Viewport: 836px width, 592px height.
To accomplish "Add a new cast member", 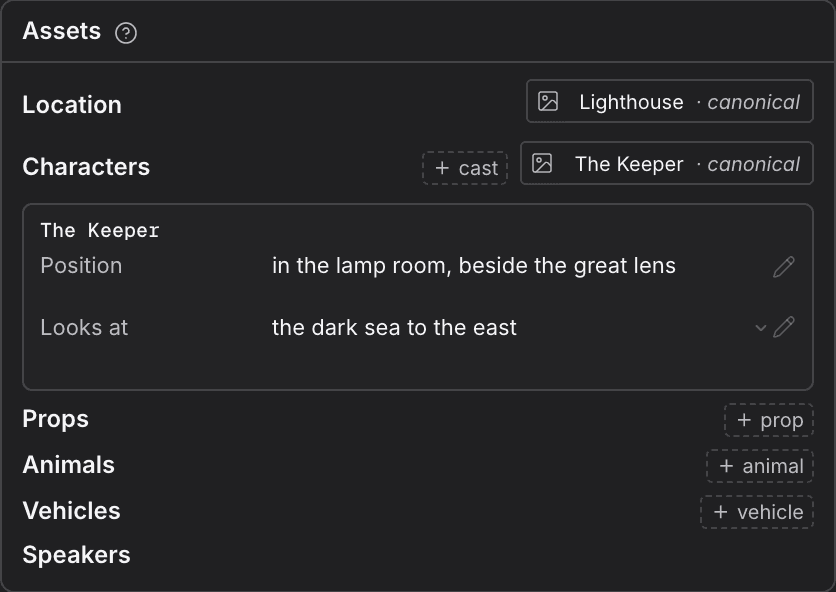I will pos(465,168).
